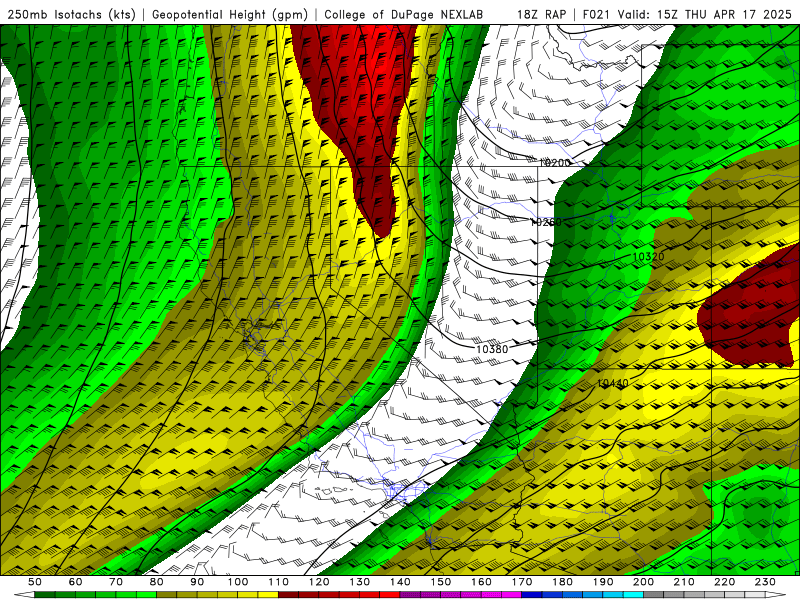The height and width of the screenshot is (600, 800).
Task: Click the 140 value on the color scale
Action: [x=401, y=582]
